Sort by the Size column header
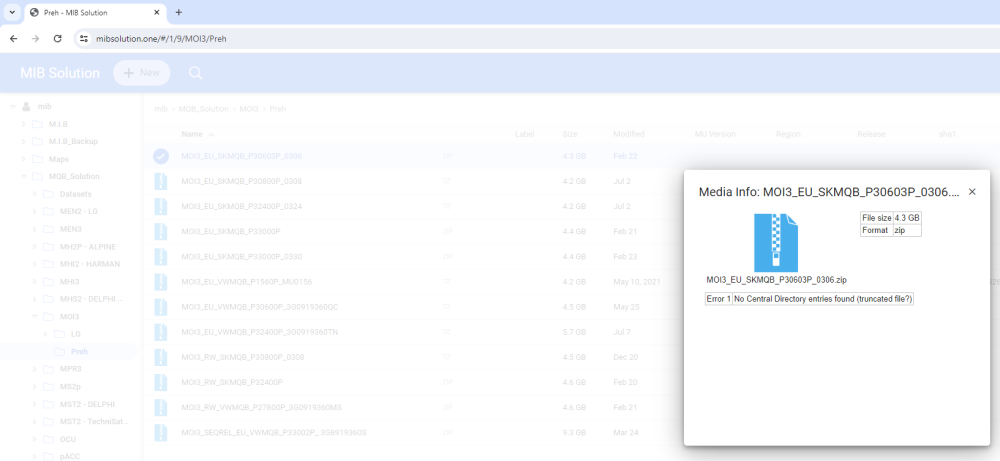Viewport: 1000px width, 461px height. [x=570, y=135]
